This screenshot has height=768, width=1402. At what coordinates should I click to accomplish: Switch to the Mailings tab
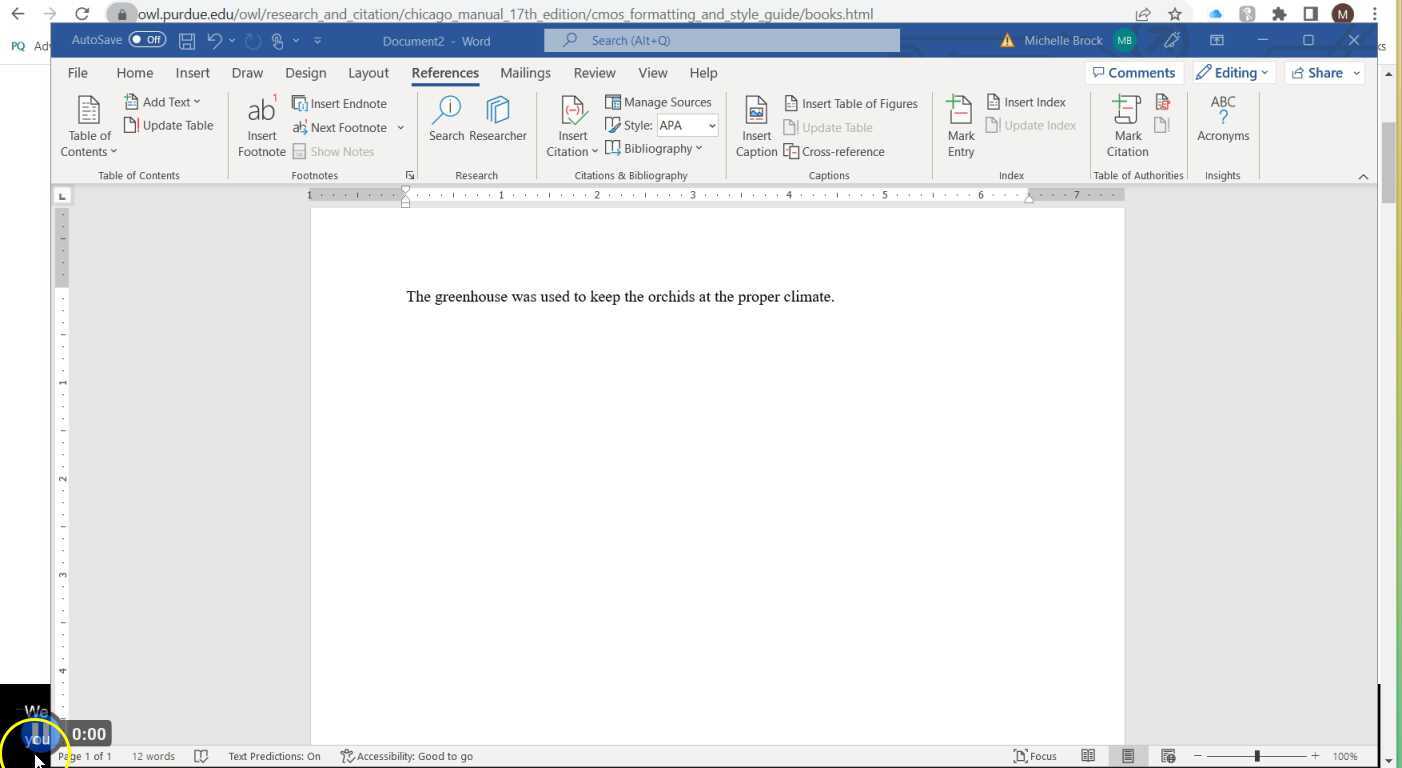click(525, 72)
